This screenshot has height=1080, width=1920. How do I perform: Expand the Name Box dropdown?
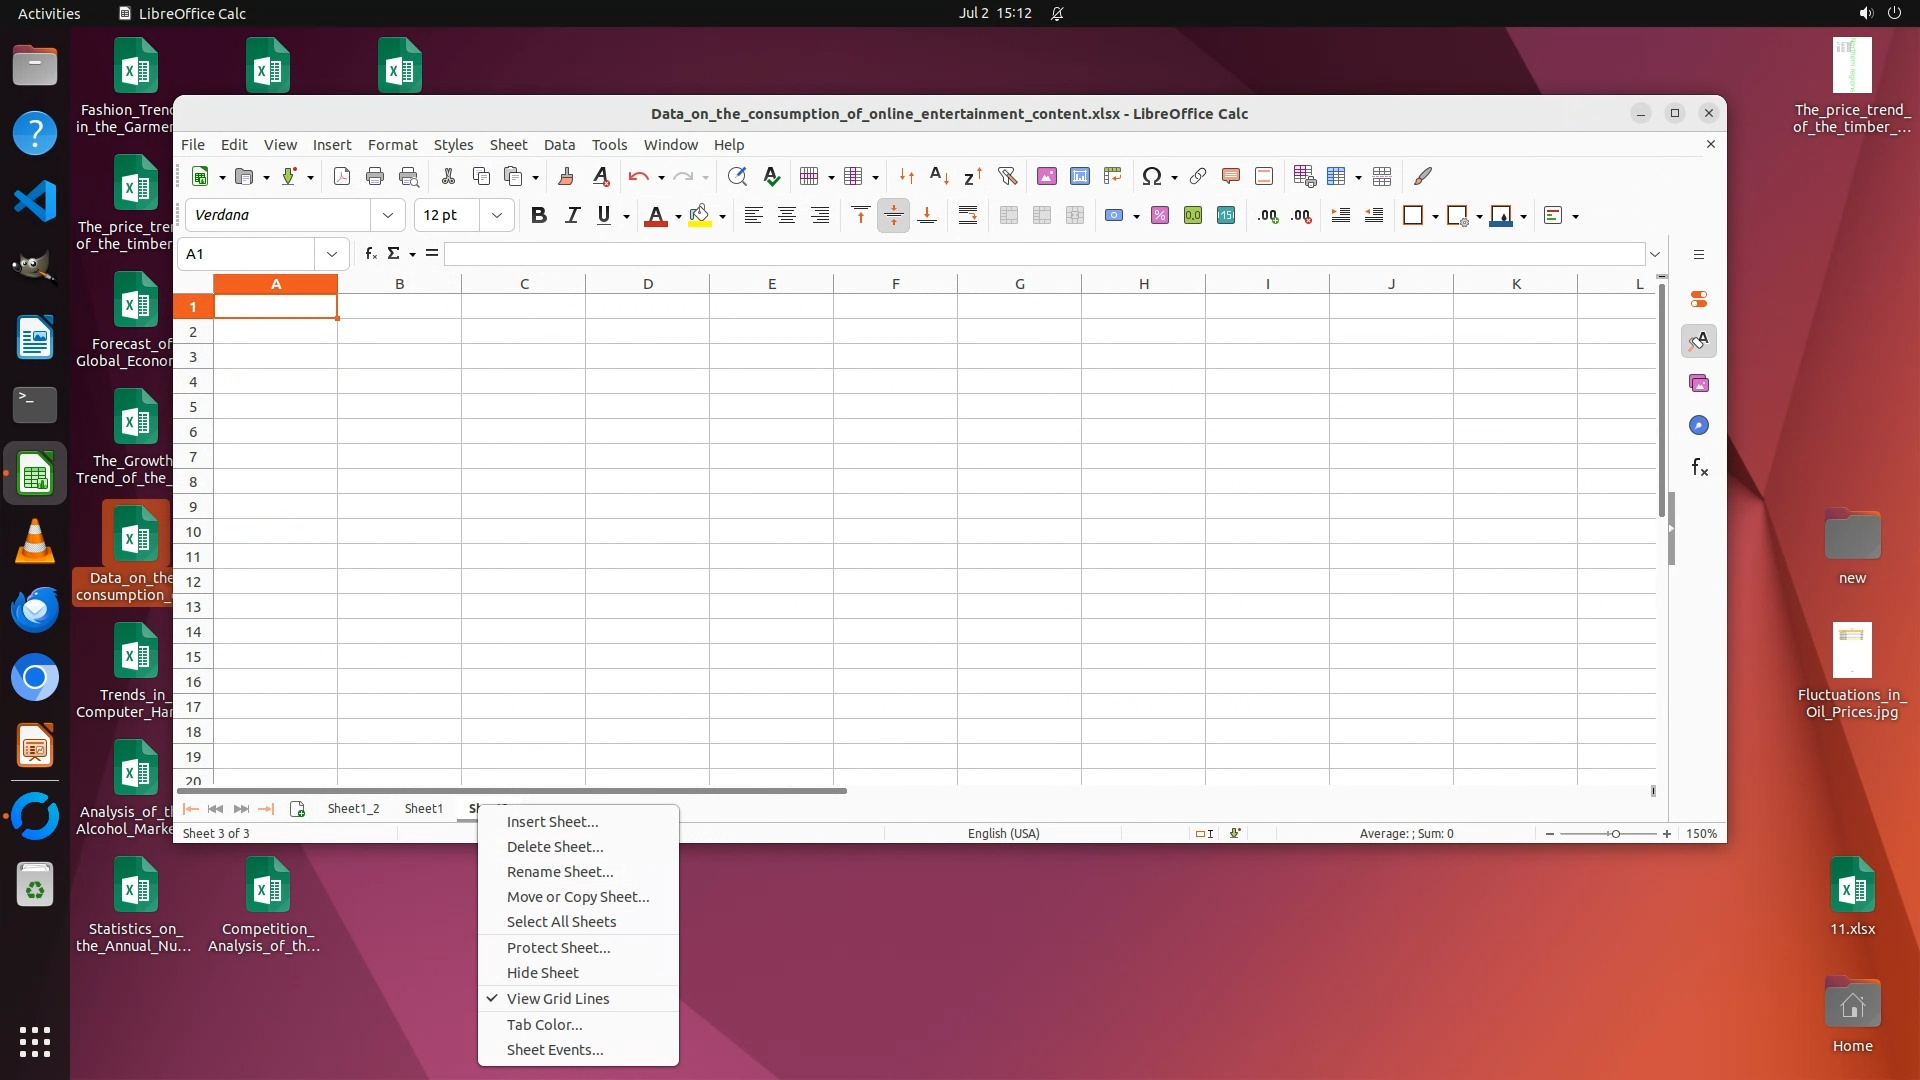[x=332, y=254]
